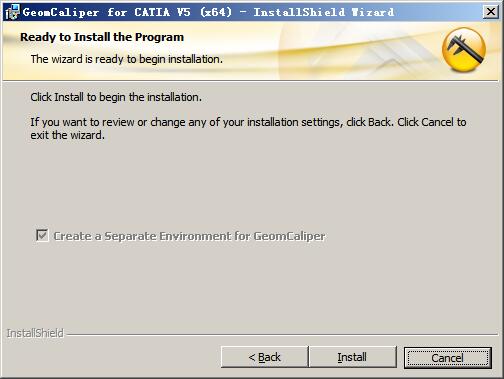This screenshot has height=379, width=504.
Task: Click empty gray area above the checkbox
Action: 250,187
